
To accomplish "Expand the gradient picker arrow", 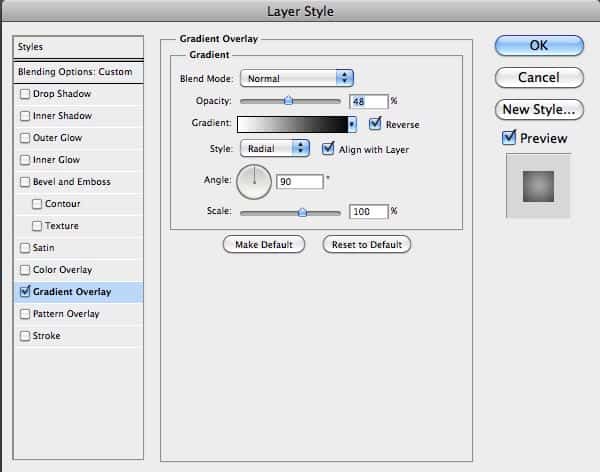I will pos(352,125).
